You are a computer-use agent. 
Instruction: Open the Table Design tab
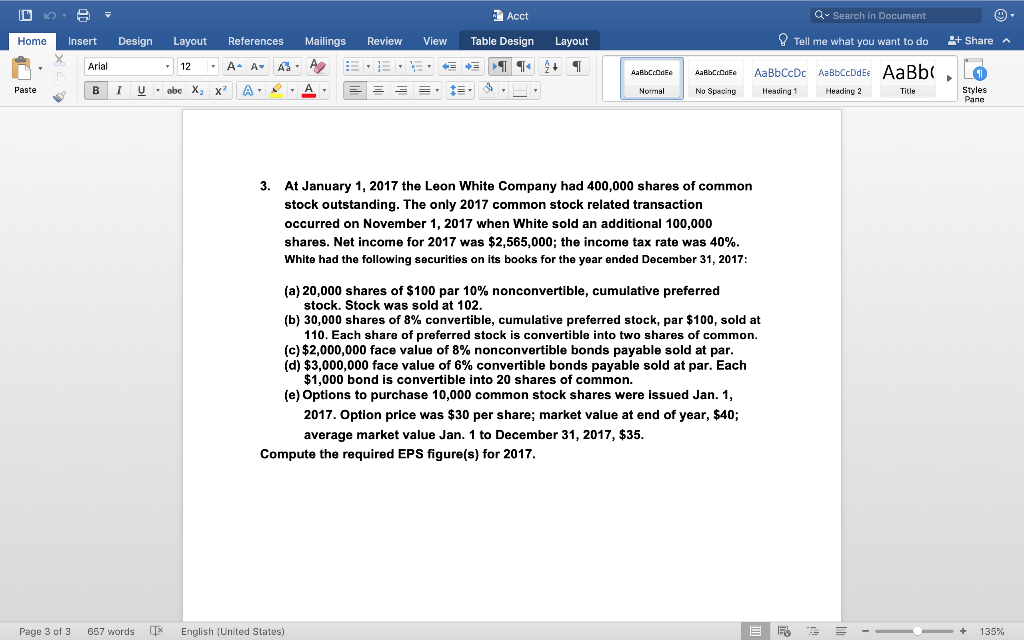(502, 41)
